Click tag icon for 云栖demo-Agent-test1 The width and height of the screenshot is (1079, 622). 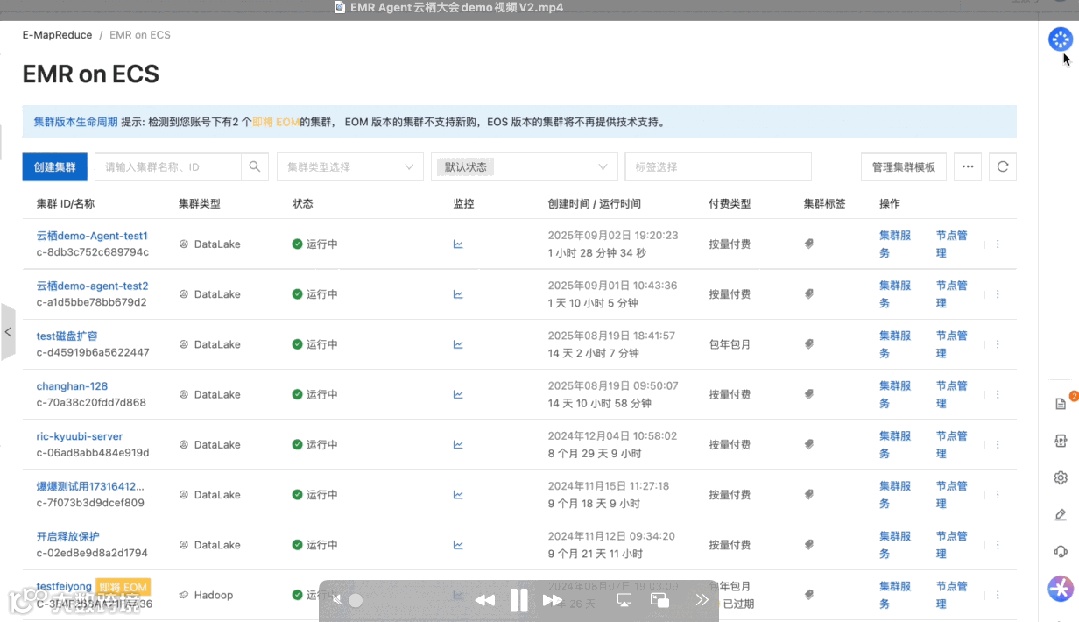point(809,244)
